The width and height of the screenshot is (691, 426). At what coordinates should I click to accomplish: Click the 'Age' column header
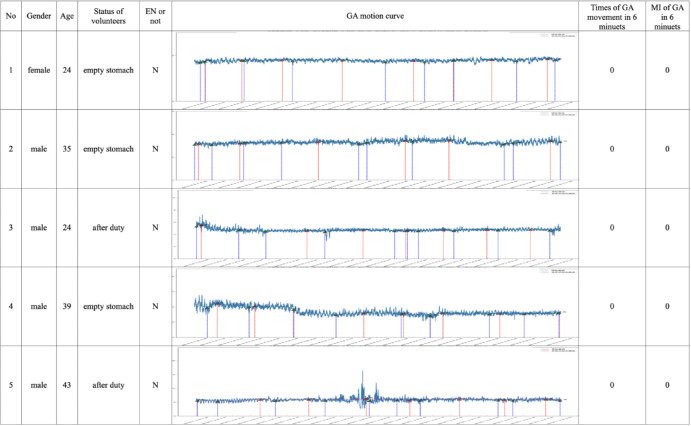coord(67,16)
